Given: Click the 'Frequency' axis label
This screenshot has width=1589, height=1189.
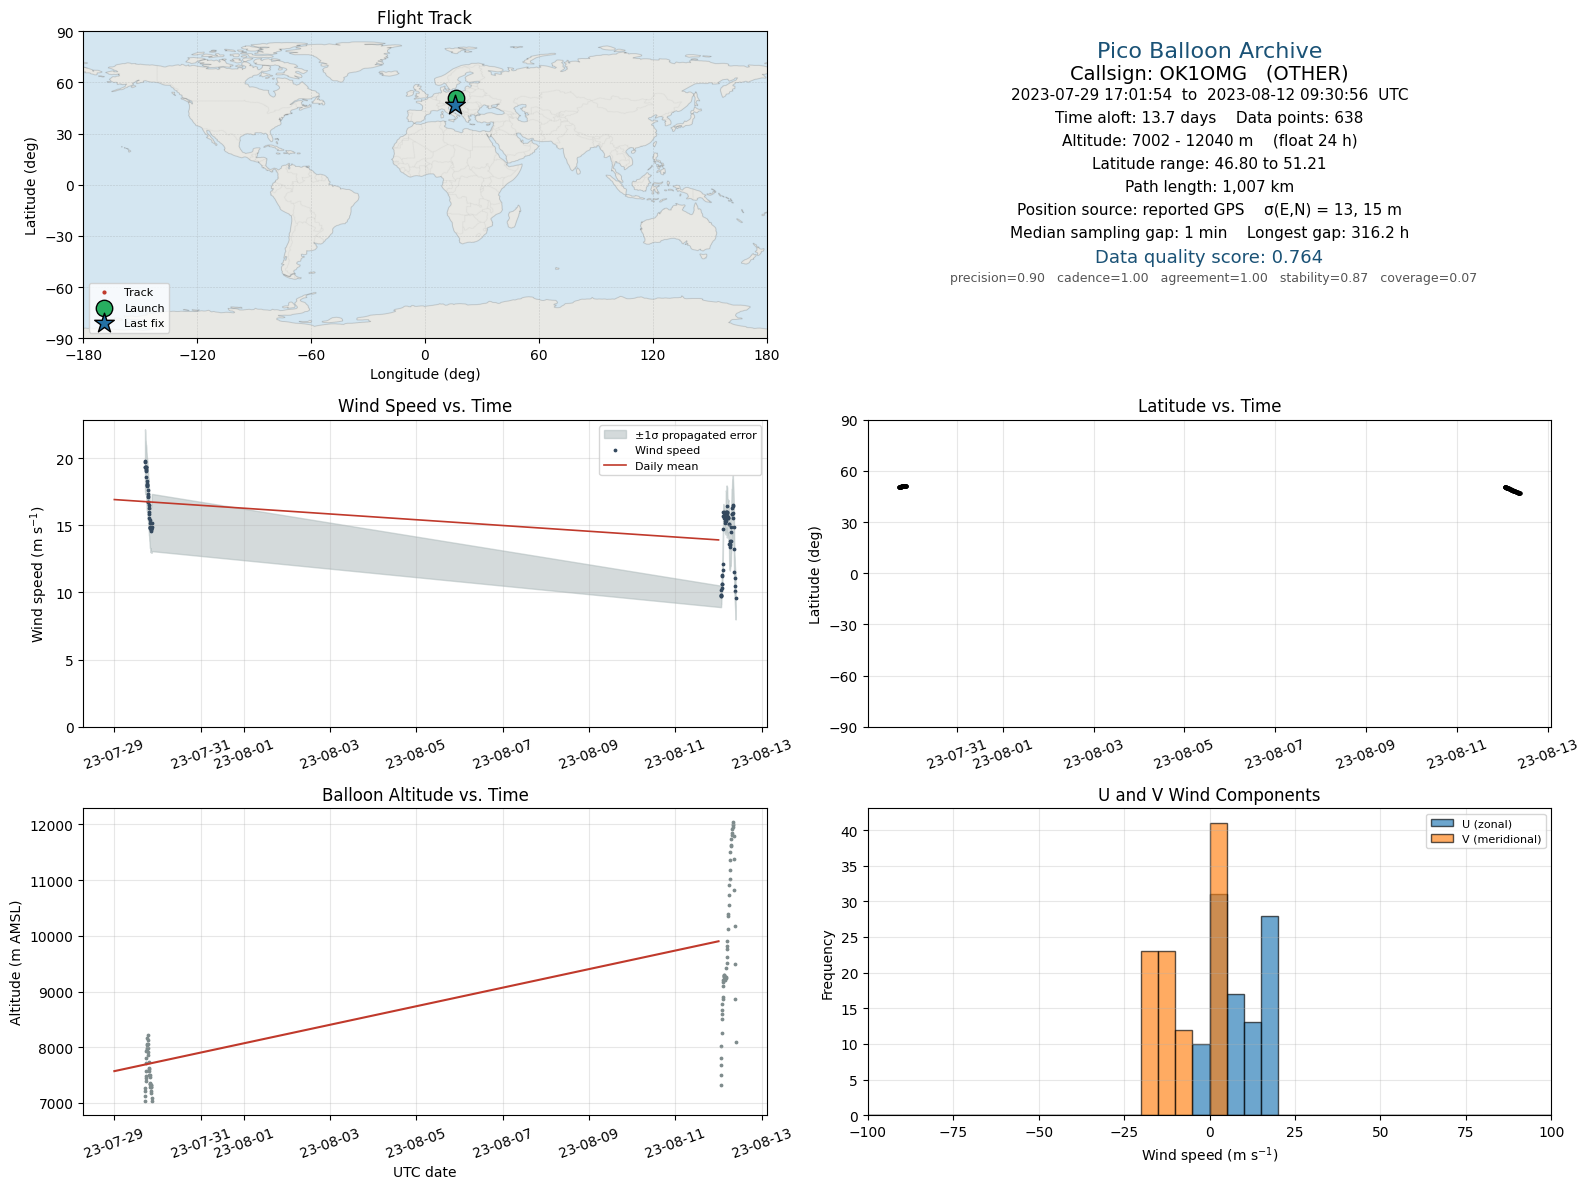Looking at the screenshot, I should 828,965.
